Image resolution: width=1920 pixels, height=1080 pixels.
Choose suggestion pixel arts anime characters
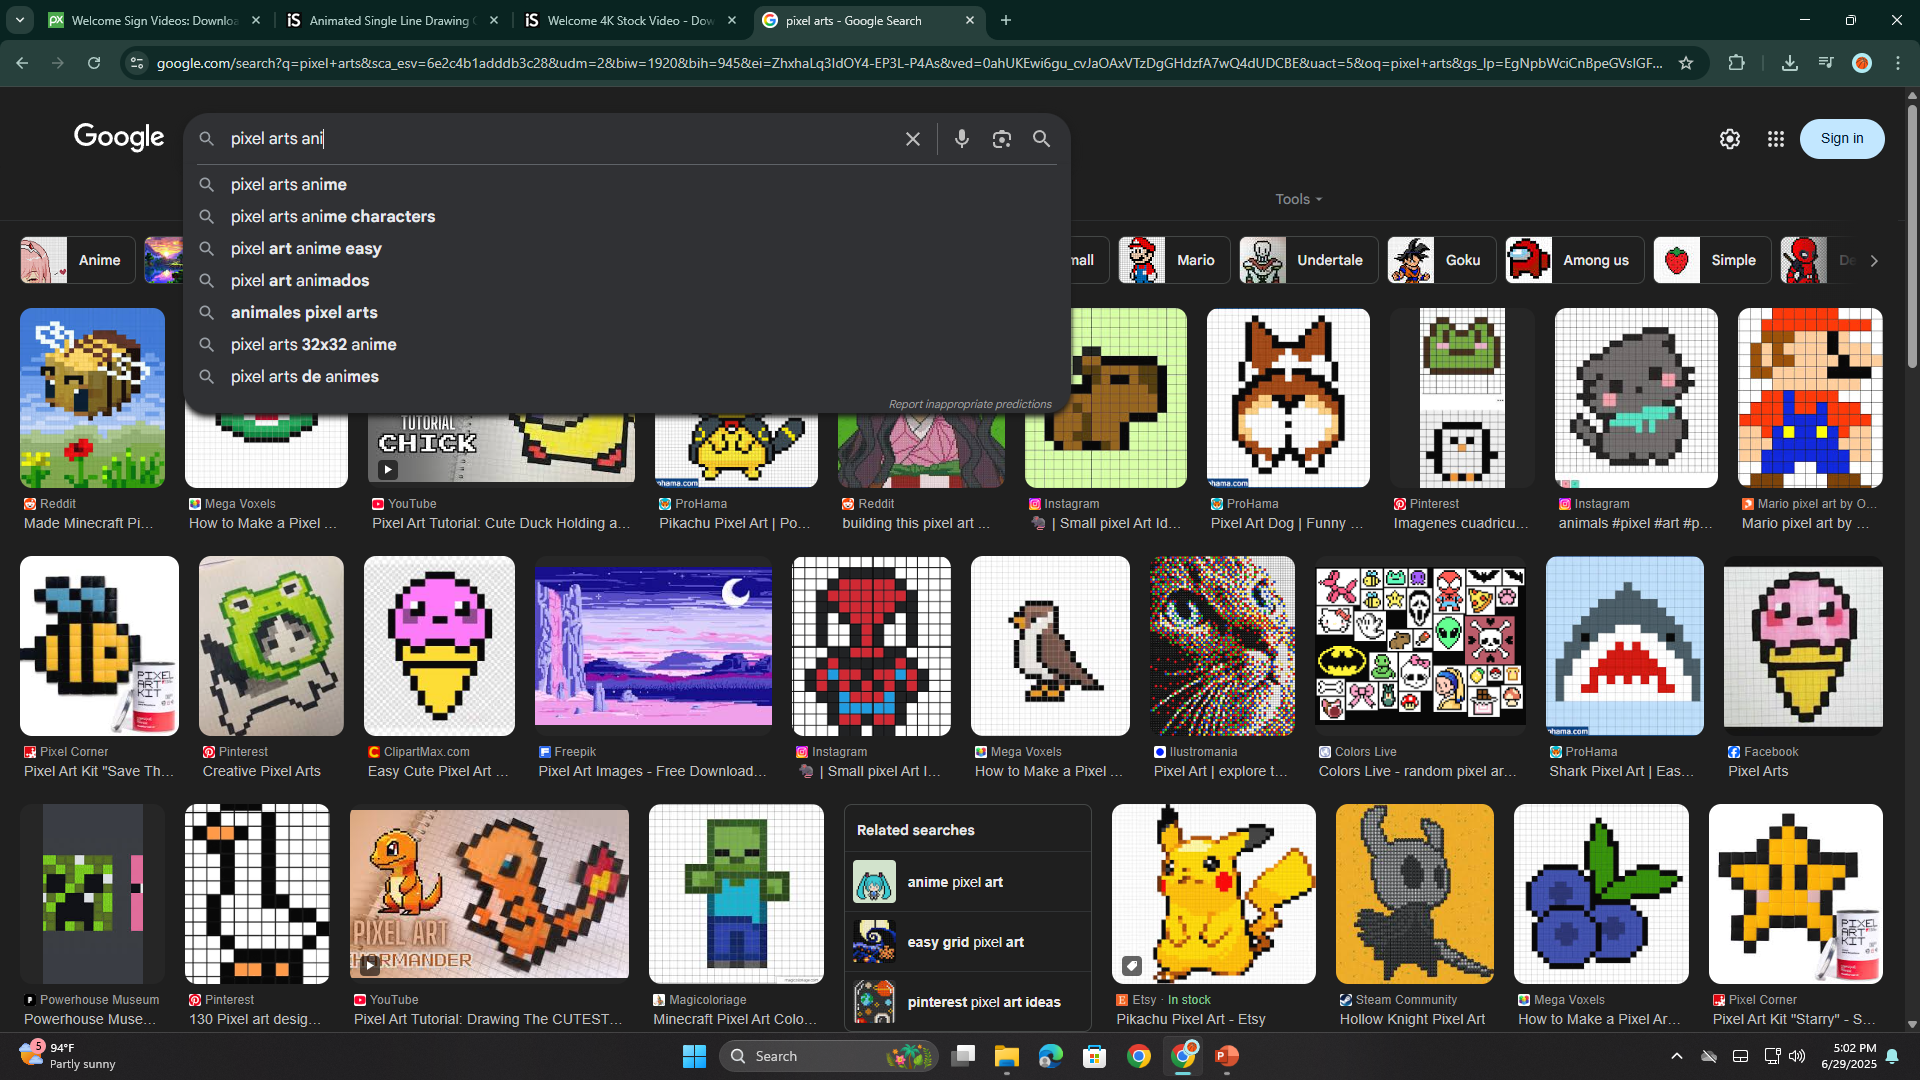pyautogui.click(x=627, y=216)
